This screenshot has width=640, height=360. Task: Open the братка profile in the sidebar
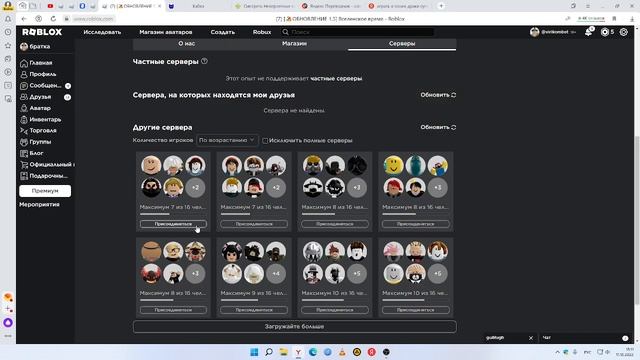click(35, 47)
